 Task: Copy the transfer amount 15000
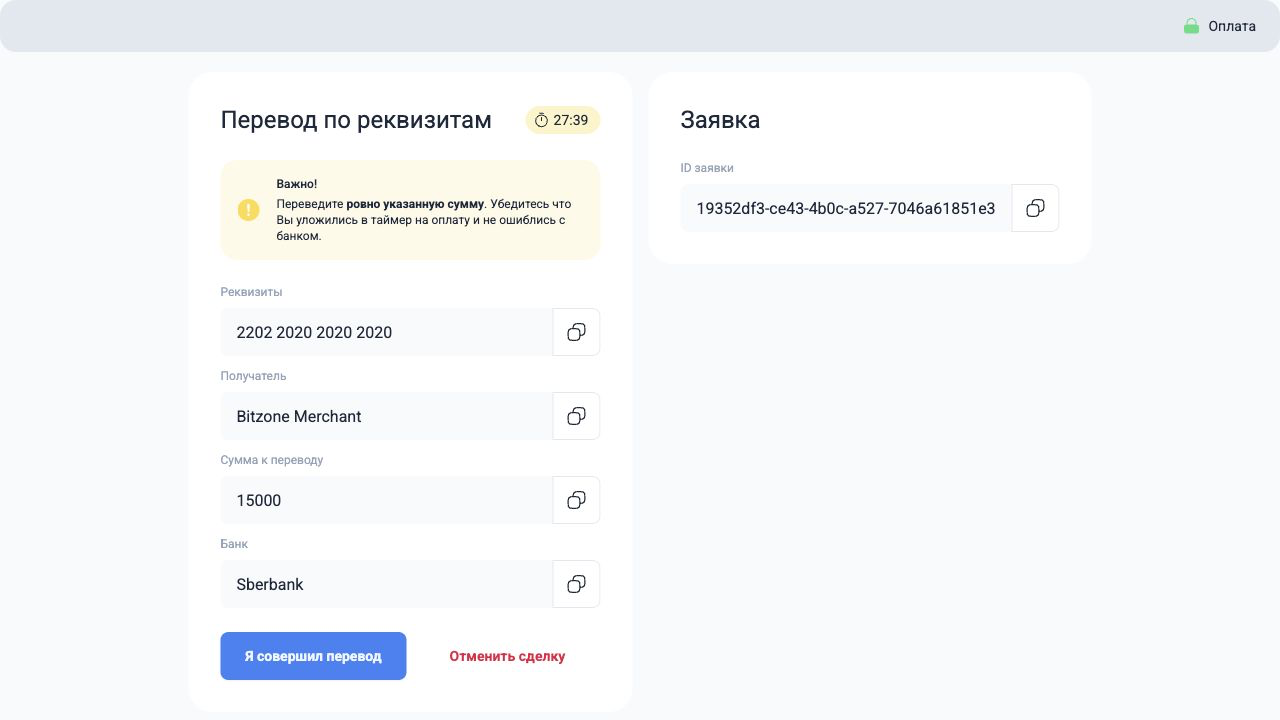(x=576, y=500)
